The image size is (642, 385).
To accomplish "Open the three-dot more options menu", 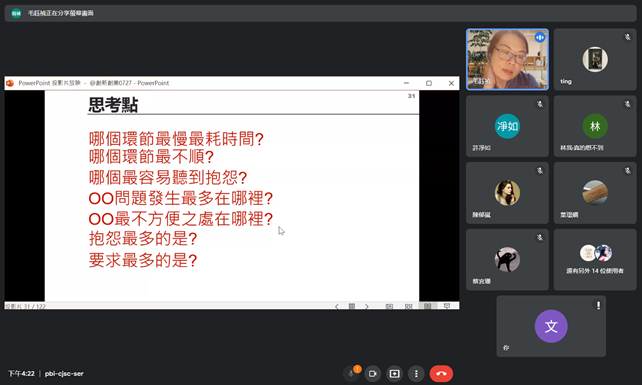I will [416, 374].
